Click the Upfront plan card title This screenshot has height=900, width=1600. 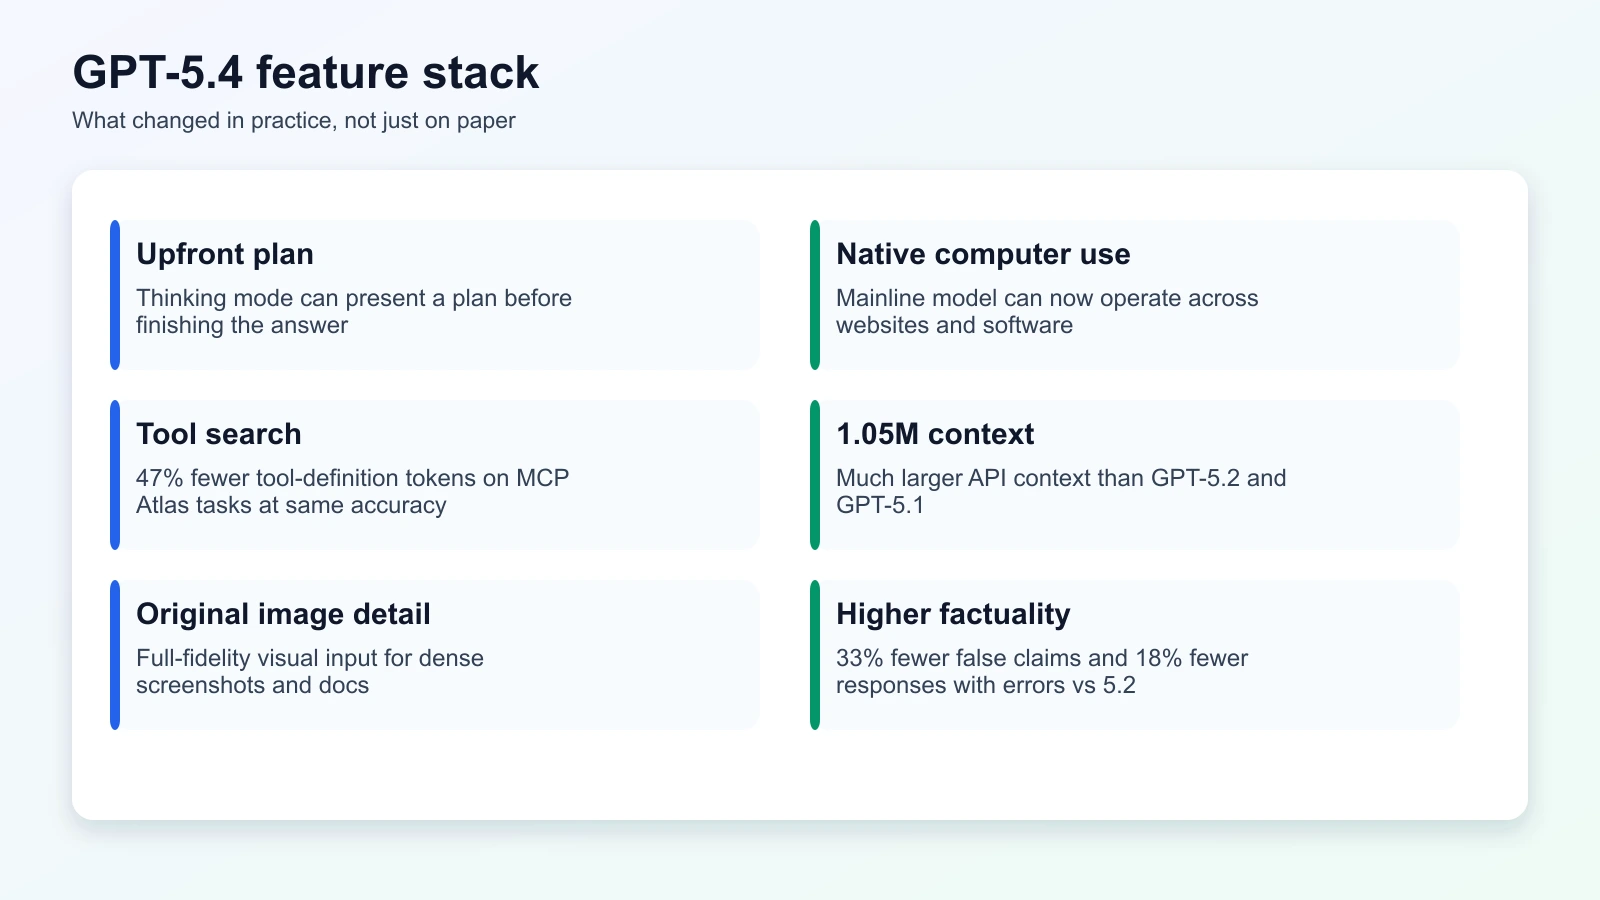click(x=224, y=254)
